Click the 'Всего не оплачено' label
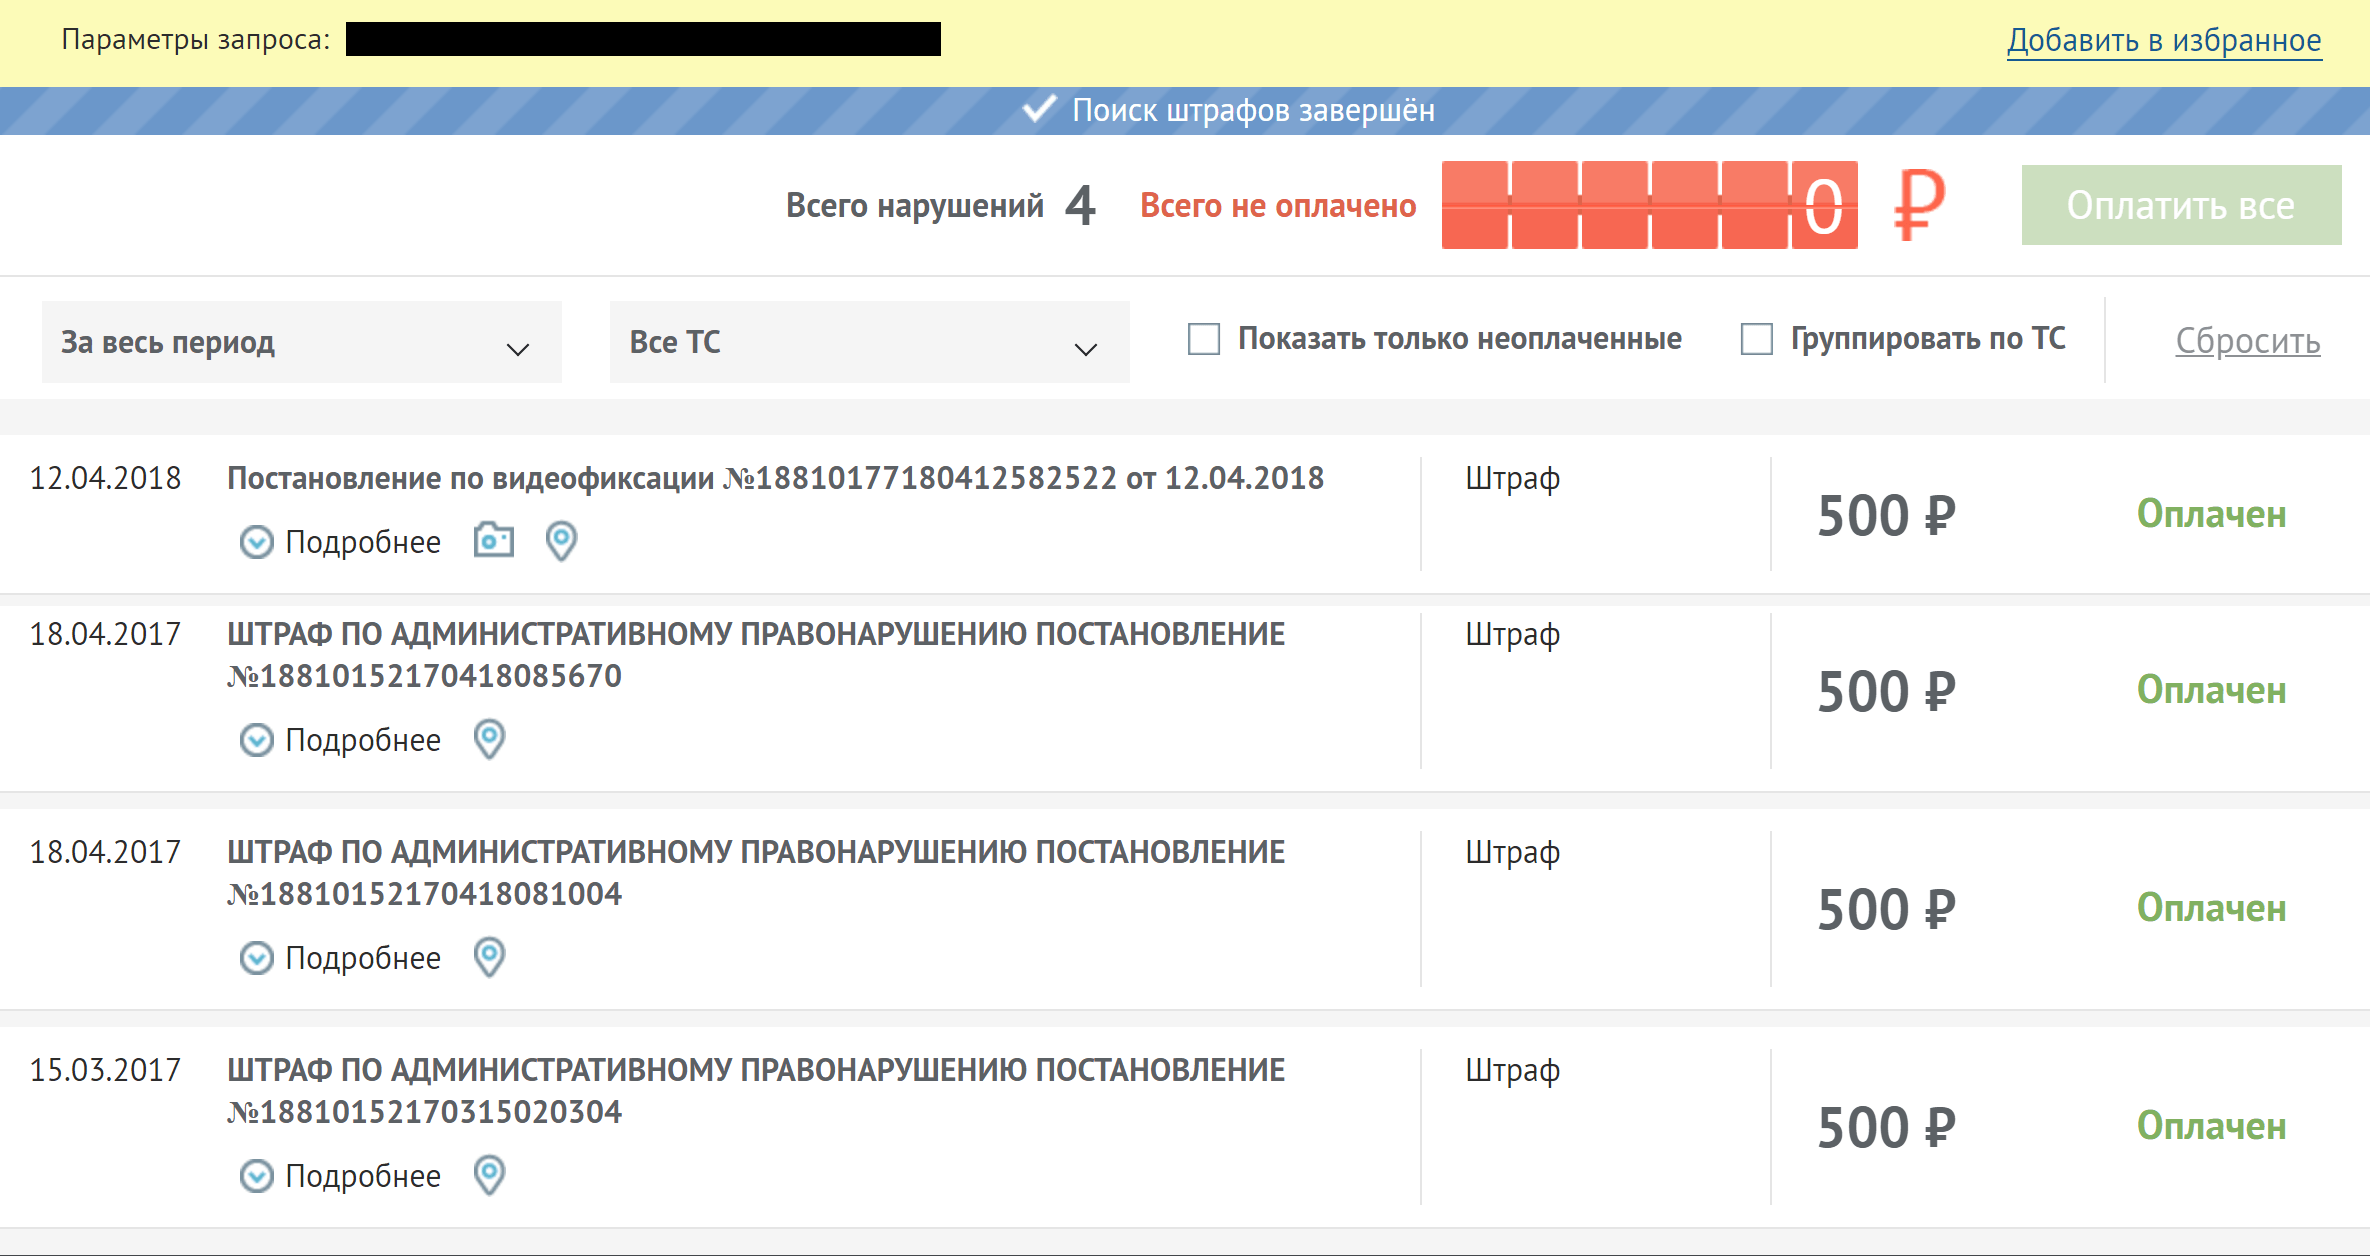The width and height of the screenshot is (2370, 1256). point(1278,205)
